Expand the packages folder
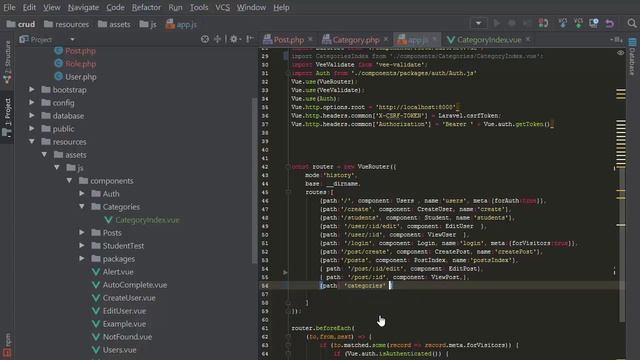This screenshot has width=640, height=360. 82,258
